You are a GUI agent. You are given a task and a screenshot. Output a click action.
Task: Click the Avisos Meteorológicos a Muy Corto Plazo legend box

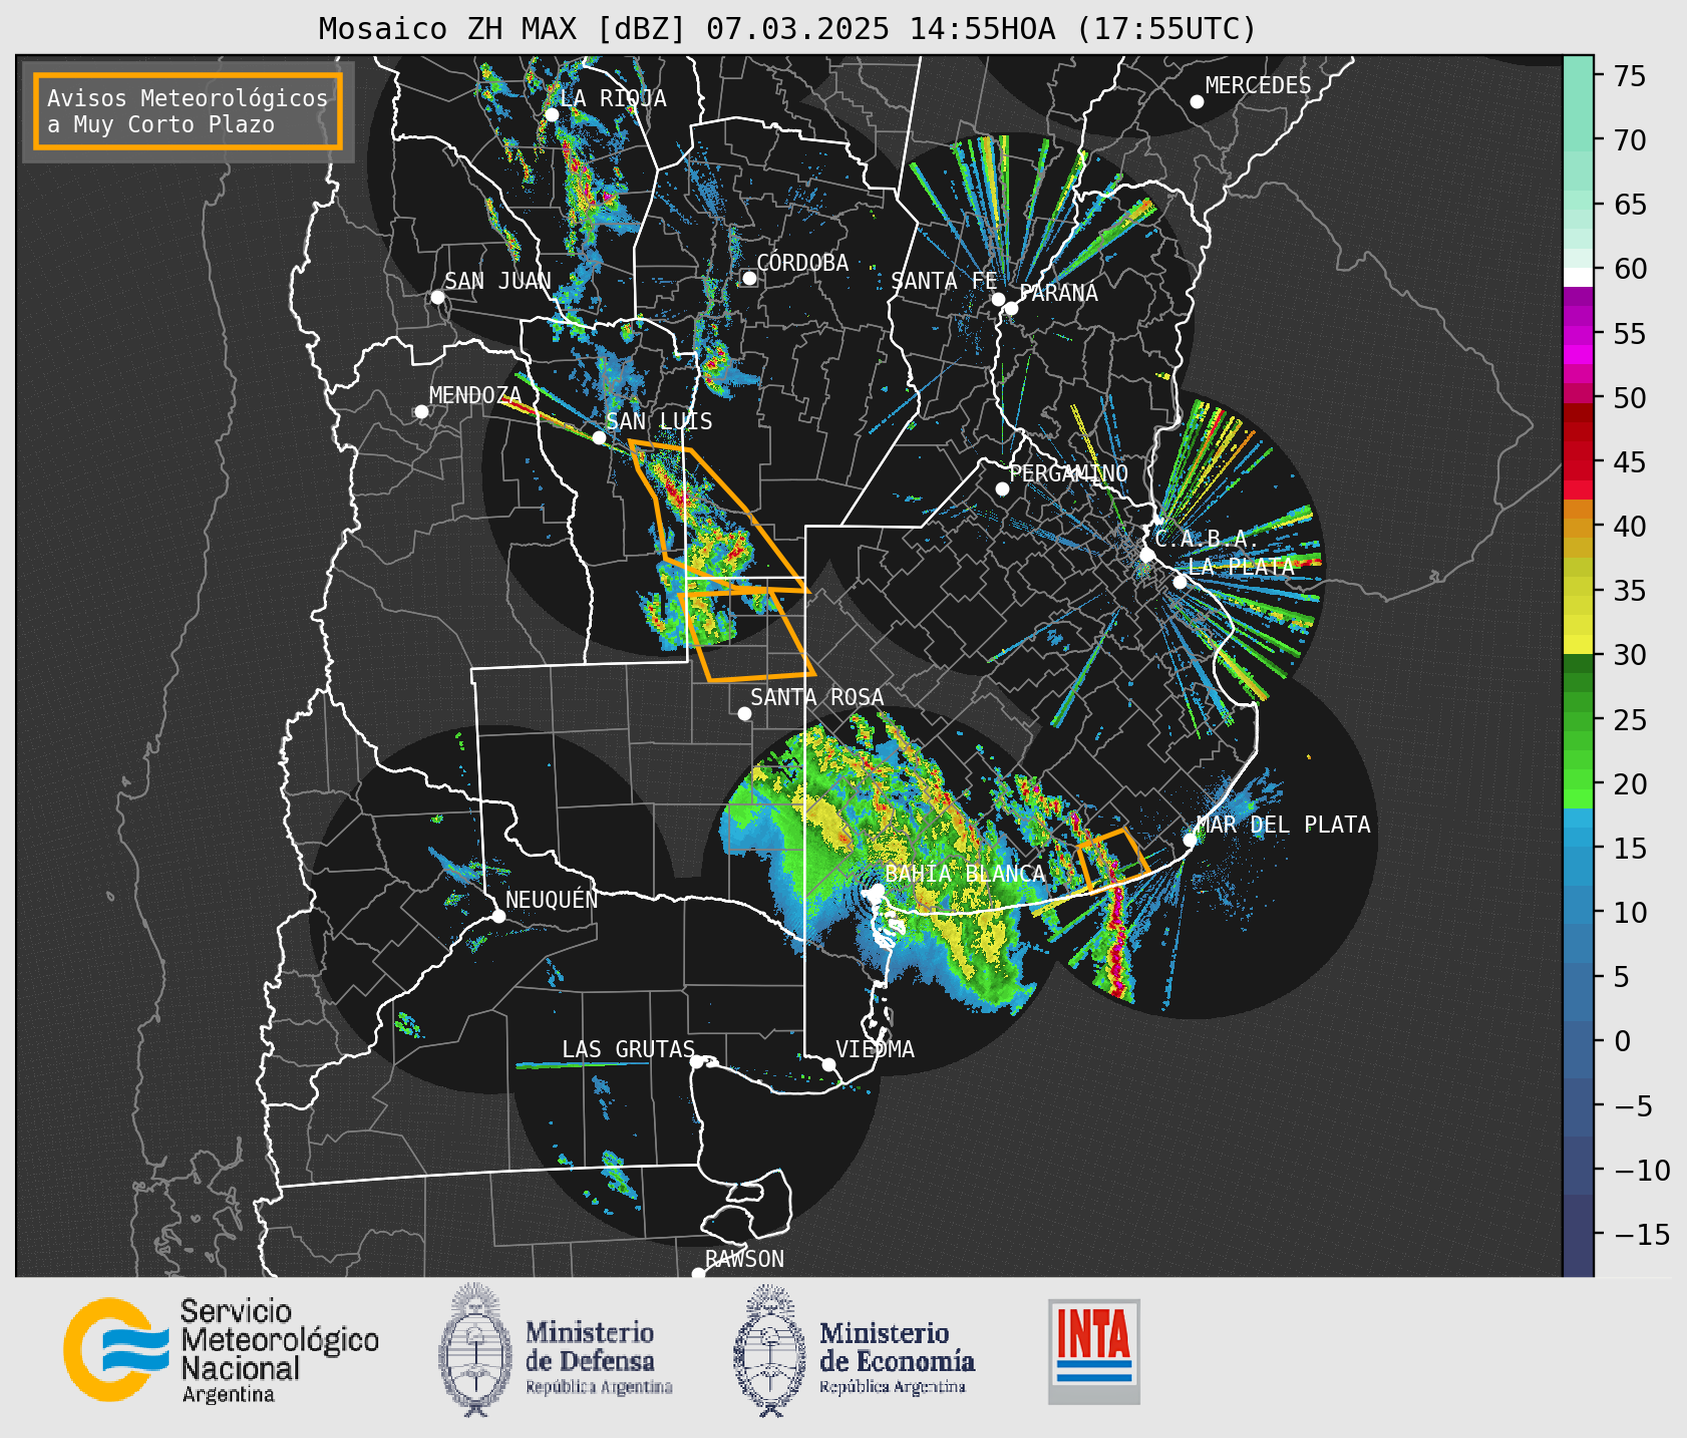188,111
